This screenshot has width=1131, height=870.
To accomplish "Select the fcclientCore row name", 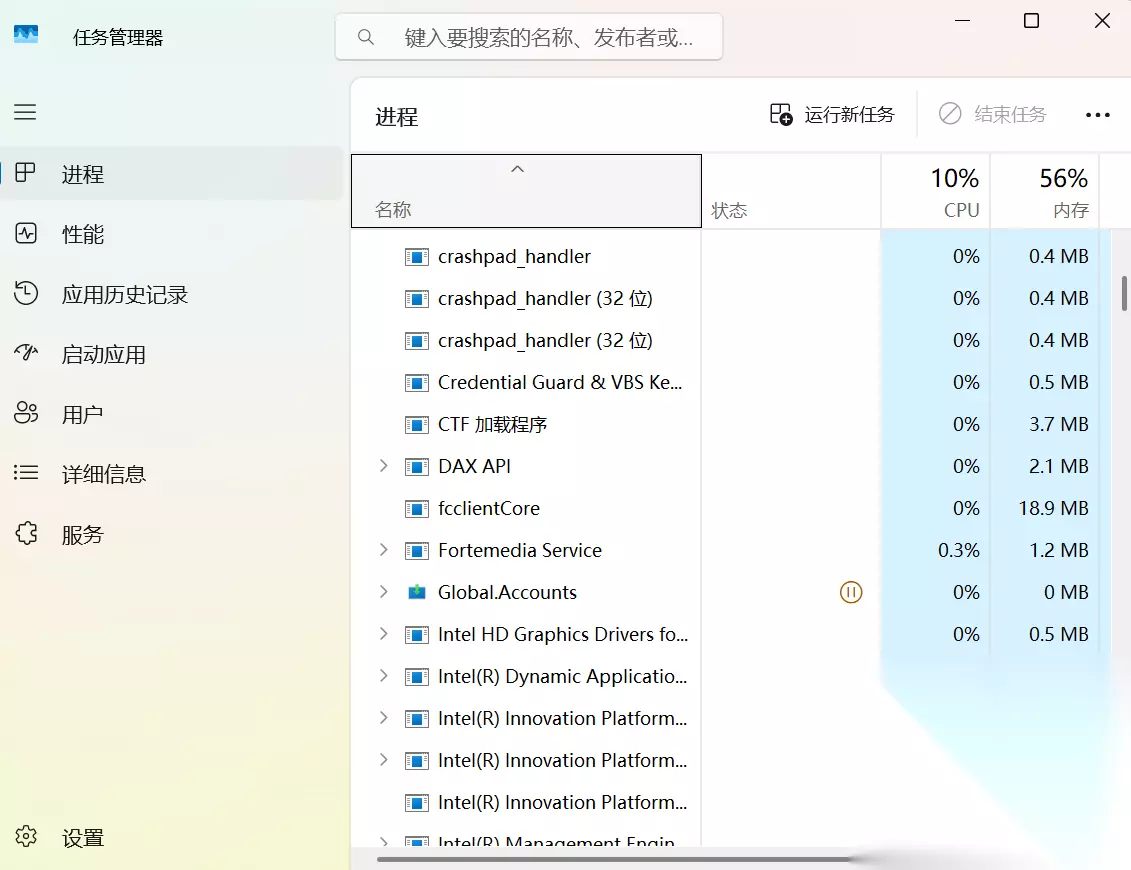I will [x=489, y=509].
